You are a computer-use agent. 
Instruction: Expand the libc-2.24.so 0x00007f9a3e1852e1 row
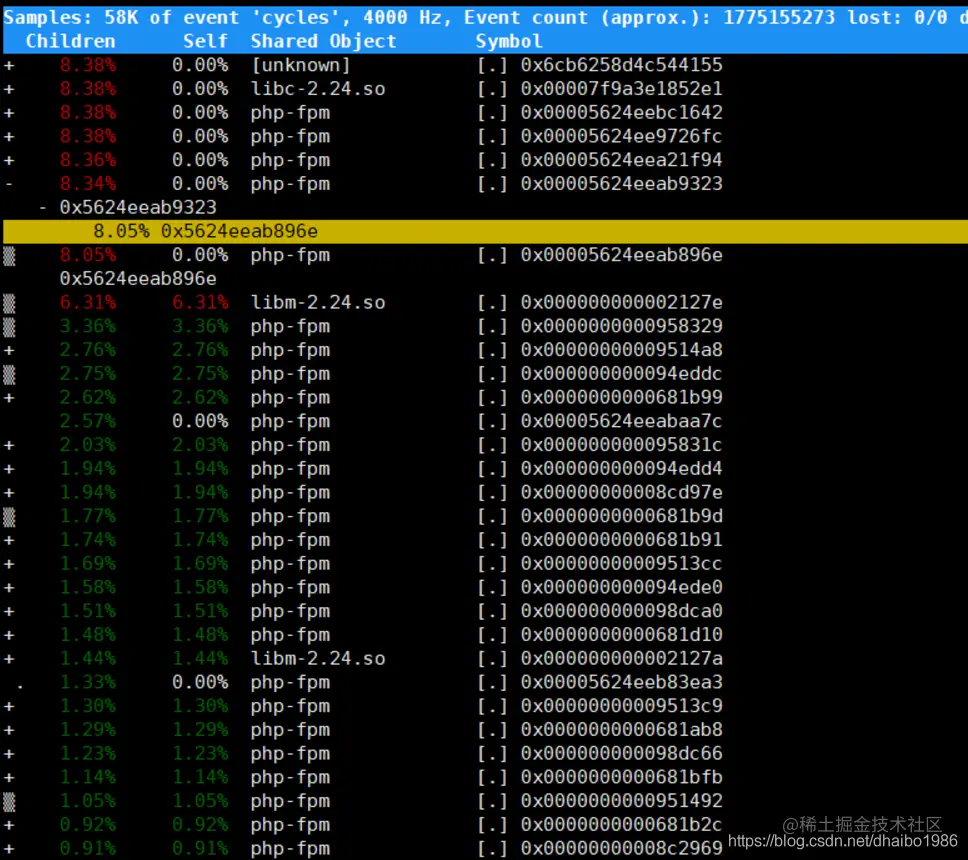point(9,89)
